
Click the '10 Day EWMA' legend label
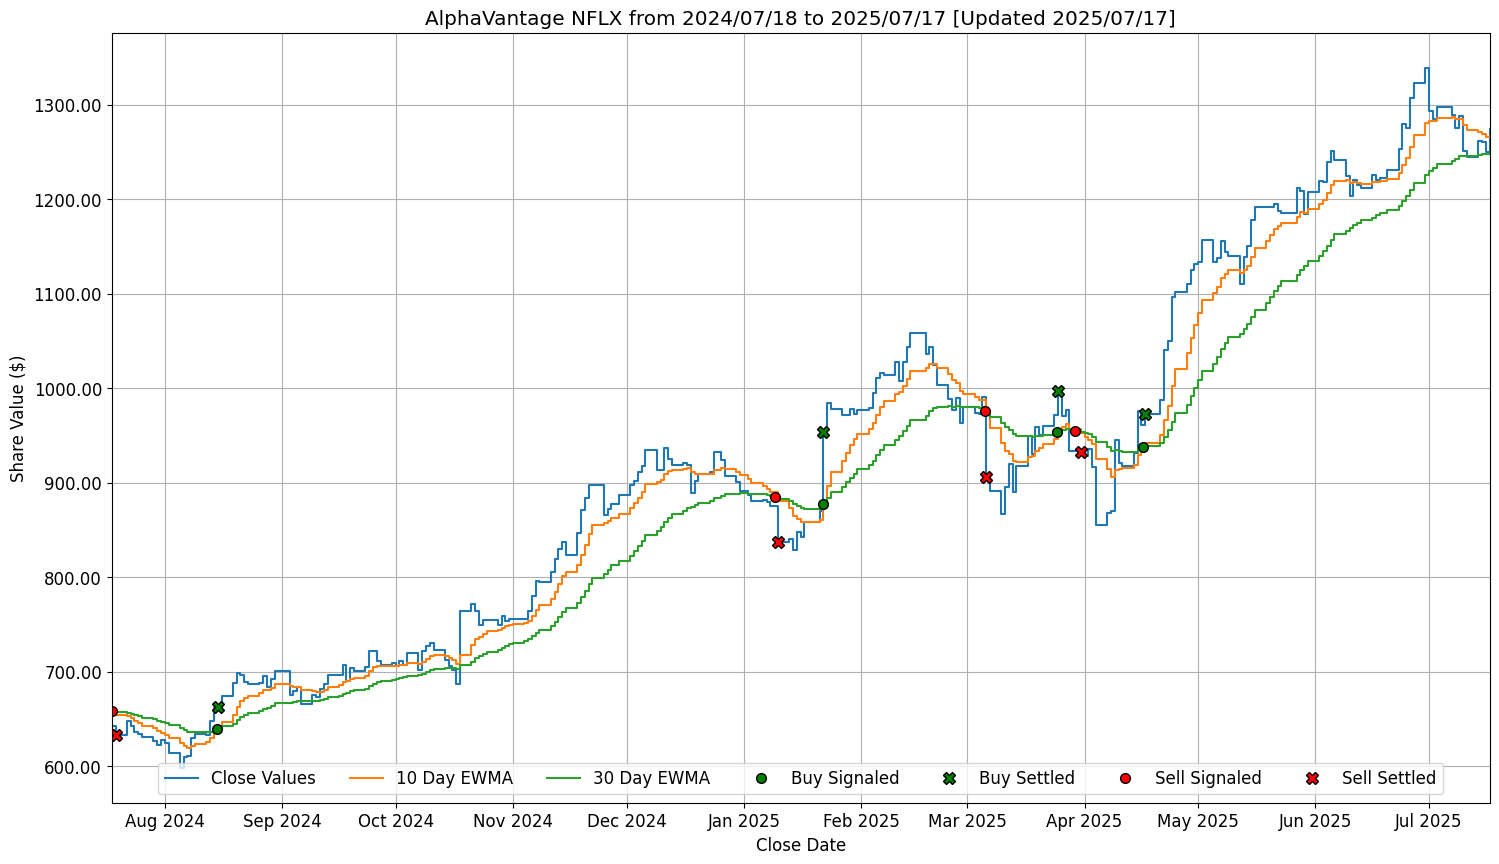click(x=454, y=778)
